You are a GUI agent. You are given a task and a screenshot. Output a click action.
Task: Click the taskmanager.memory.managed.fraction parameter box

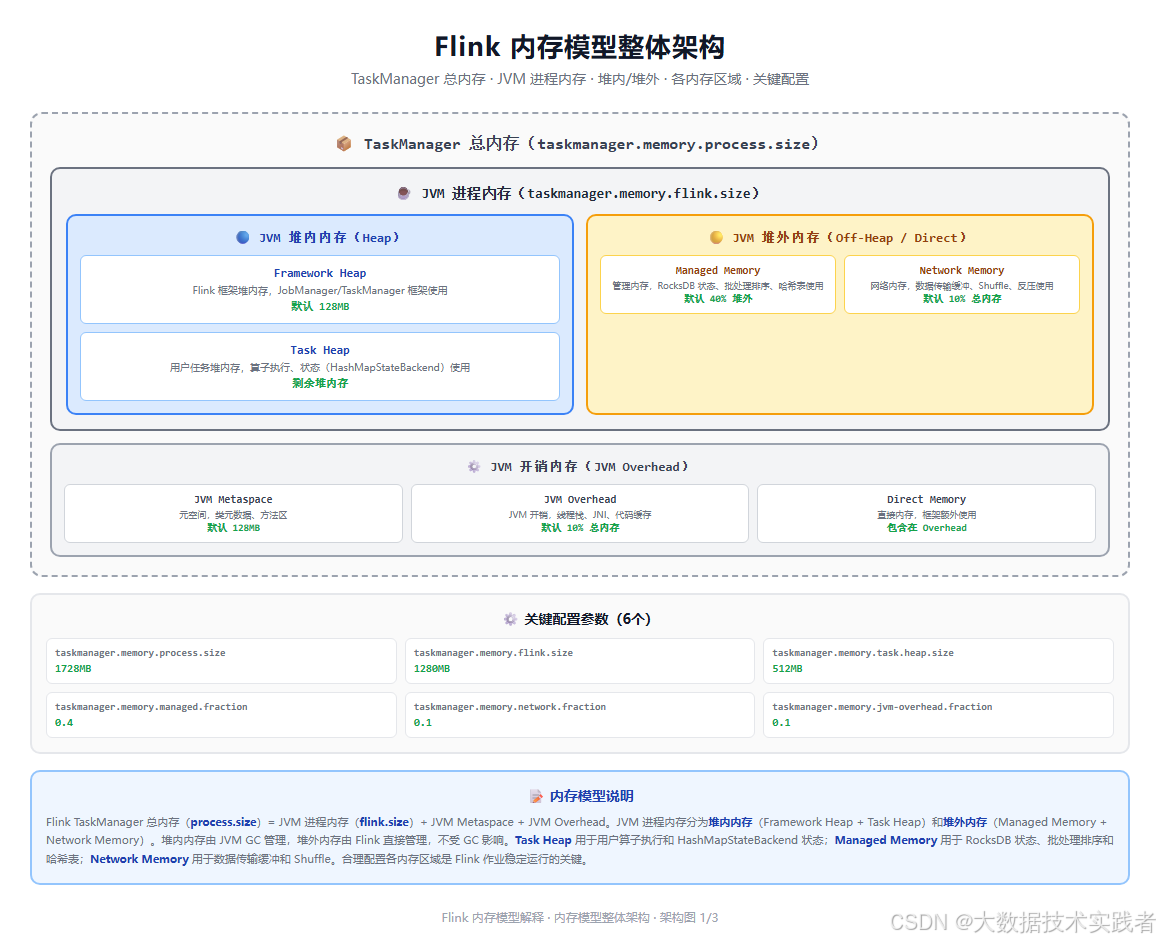(221, 715)
